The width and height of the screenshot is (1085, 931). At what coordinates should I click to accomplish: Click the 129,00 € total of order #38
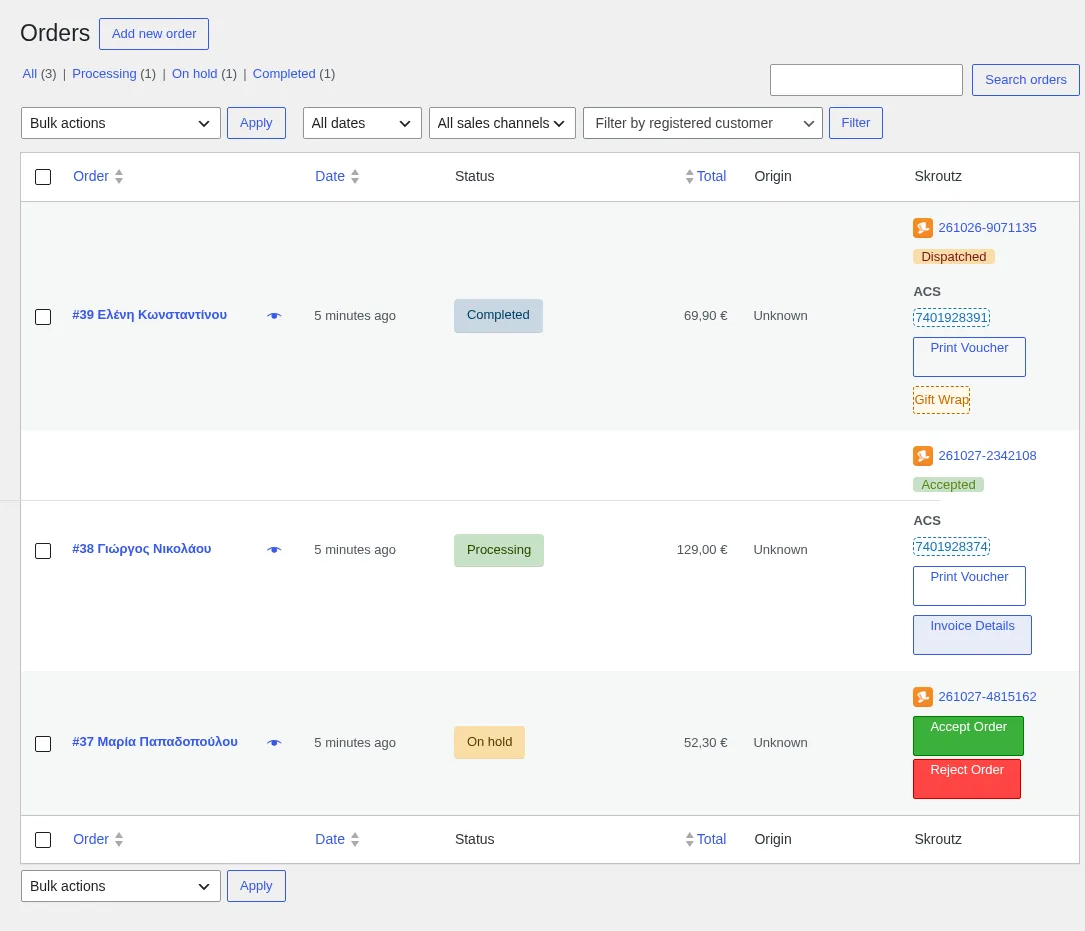tap(702, 550)
